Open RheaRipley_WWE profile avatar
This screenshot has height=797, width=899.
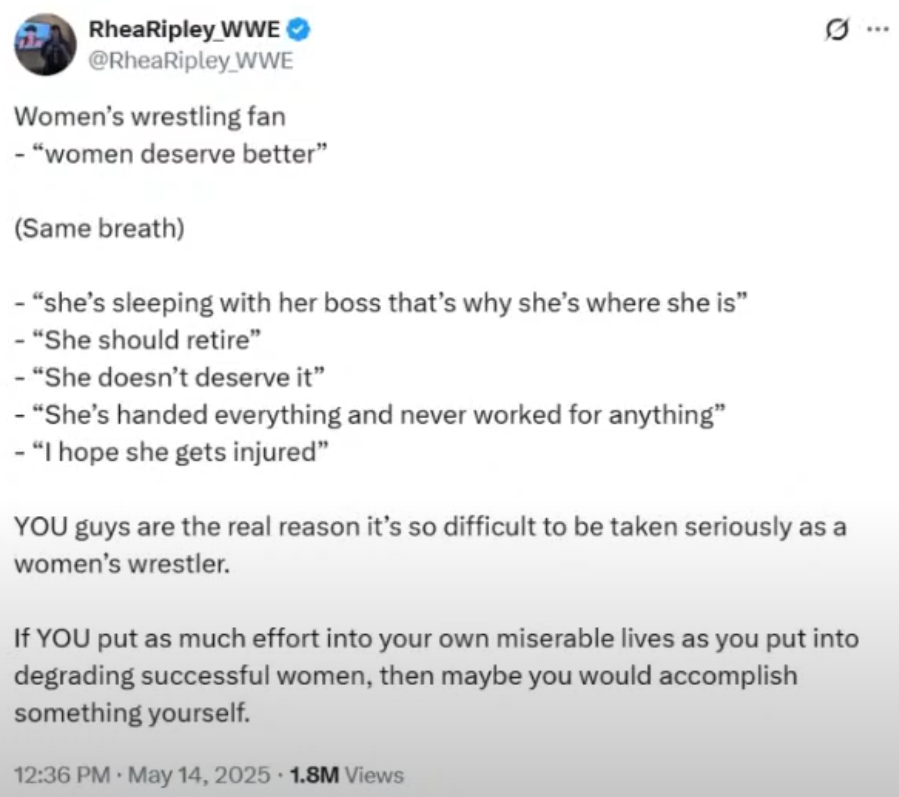[46, 46]
